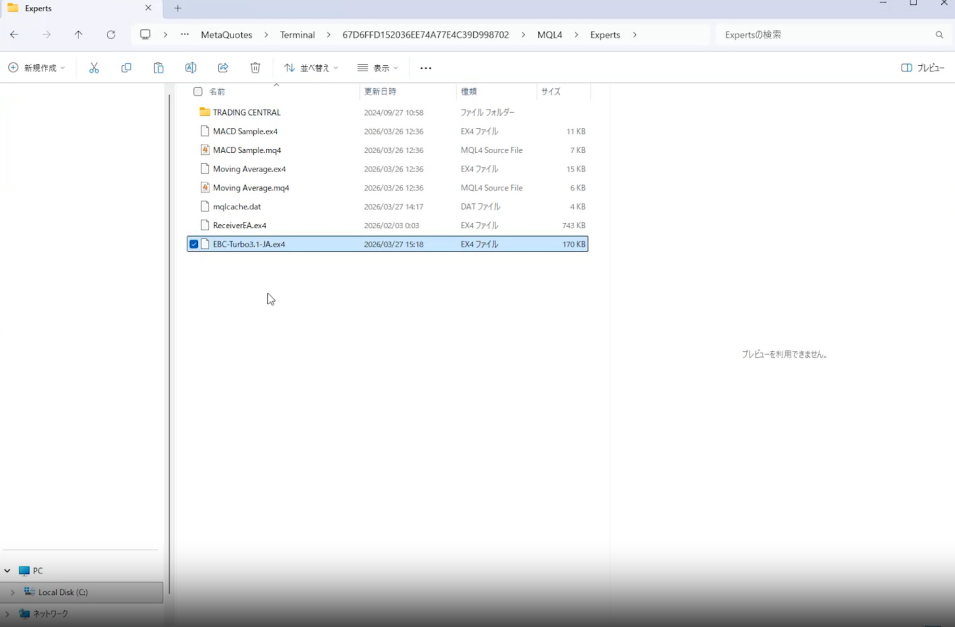The image size is (955, 627).
Task: Click the Copy icon in toolbar
Action: pyautogui.click(x=126, y=68)
